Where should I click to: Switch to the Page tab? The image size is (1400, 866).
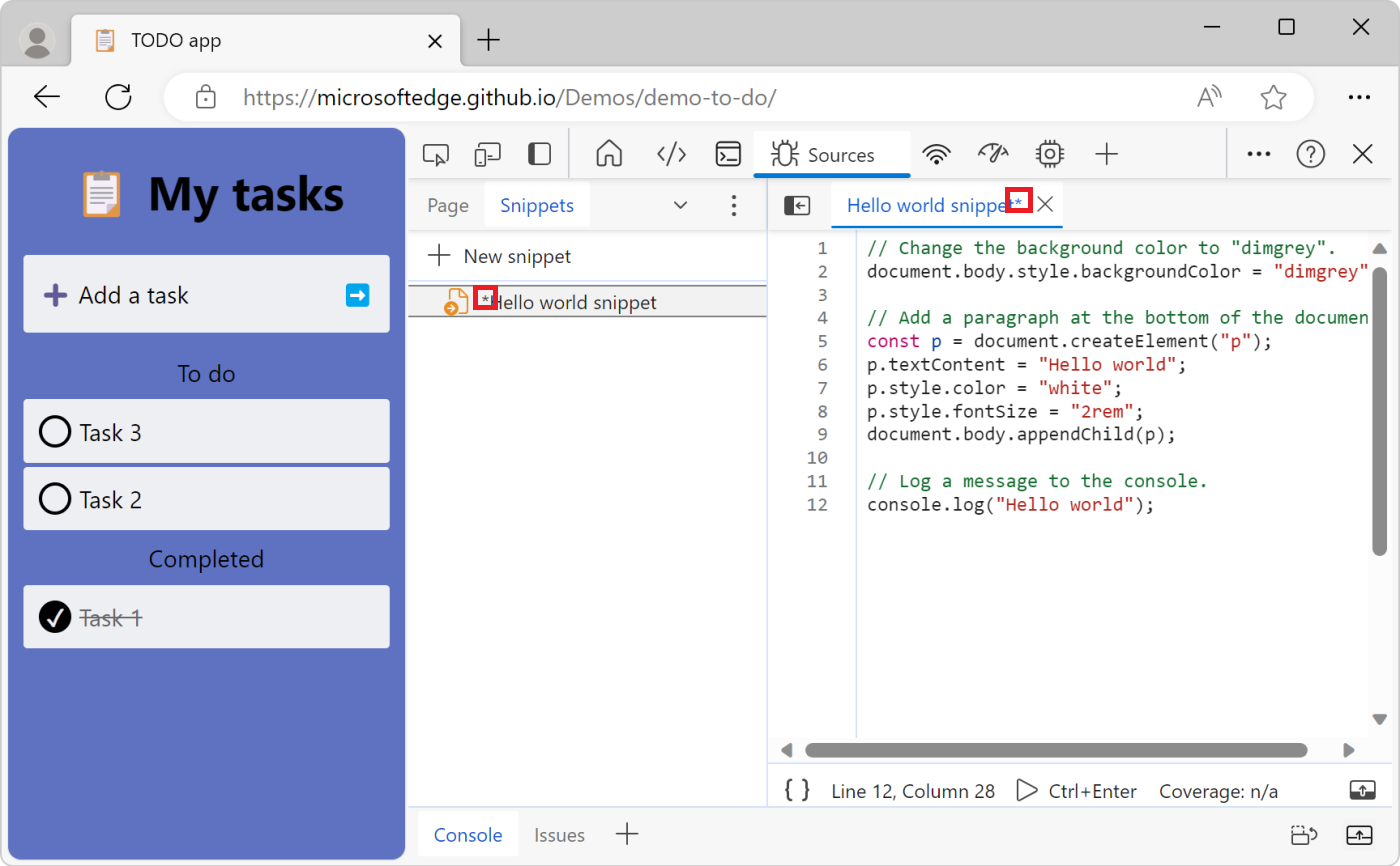click(447, 205)
